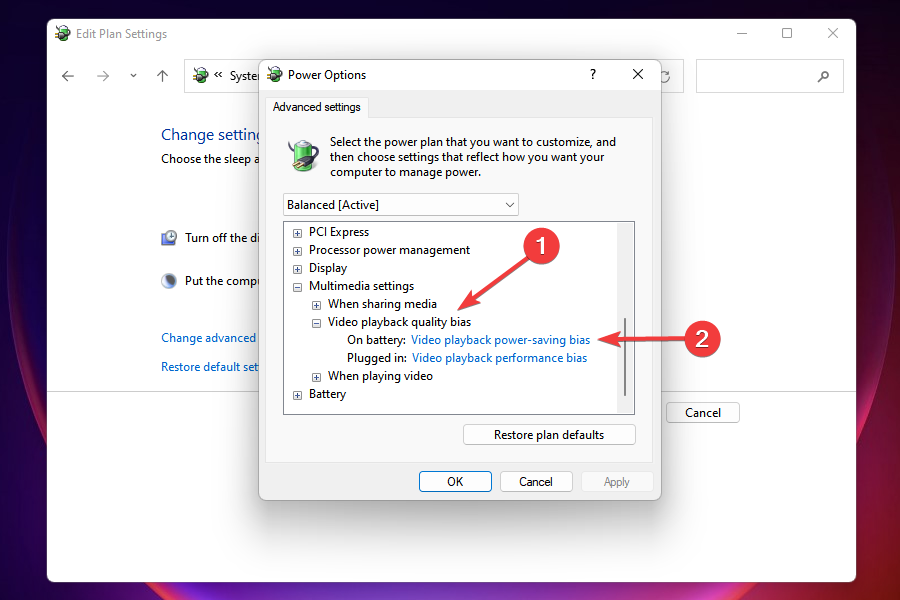Screen dimensions: 900x600
Task: Collapse Video playback quality bias node
Action: click(316, 323)
